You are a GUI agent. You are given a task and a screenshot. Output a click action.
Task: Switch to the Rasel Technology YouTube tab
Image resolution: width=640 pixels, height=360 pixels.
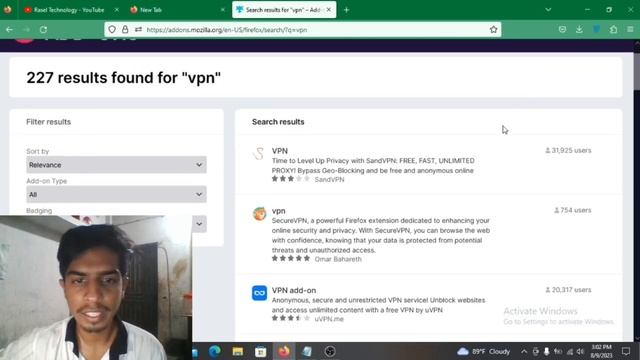click(70, 10)
